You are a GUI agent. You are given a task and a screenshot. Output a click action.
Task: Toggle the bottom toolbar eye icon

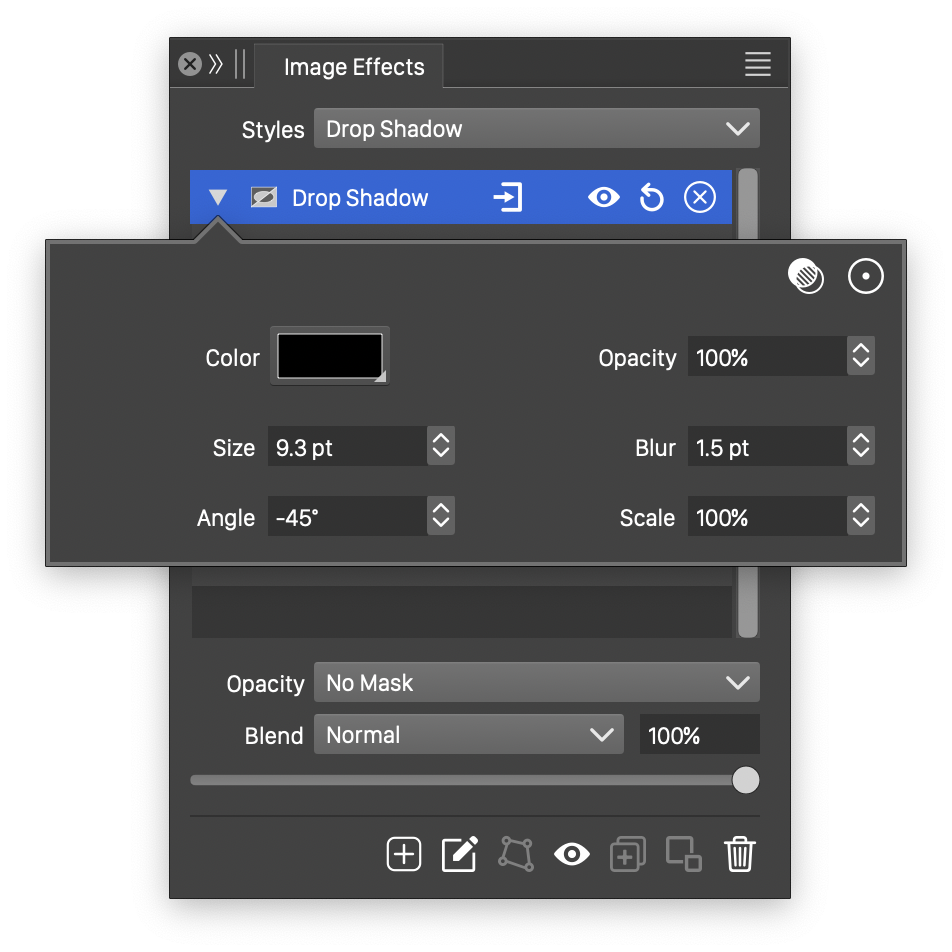[x=572, y=854]
